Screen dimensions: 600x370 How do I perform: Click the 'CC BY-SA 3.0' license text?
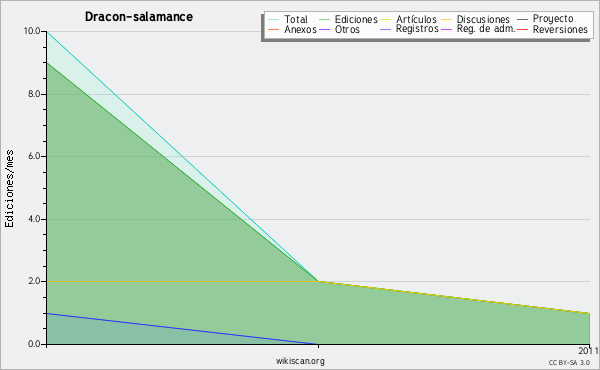pos(569,362)
